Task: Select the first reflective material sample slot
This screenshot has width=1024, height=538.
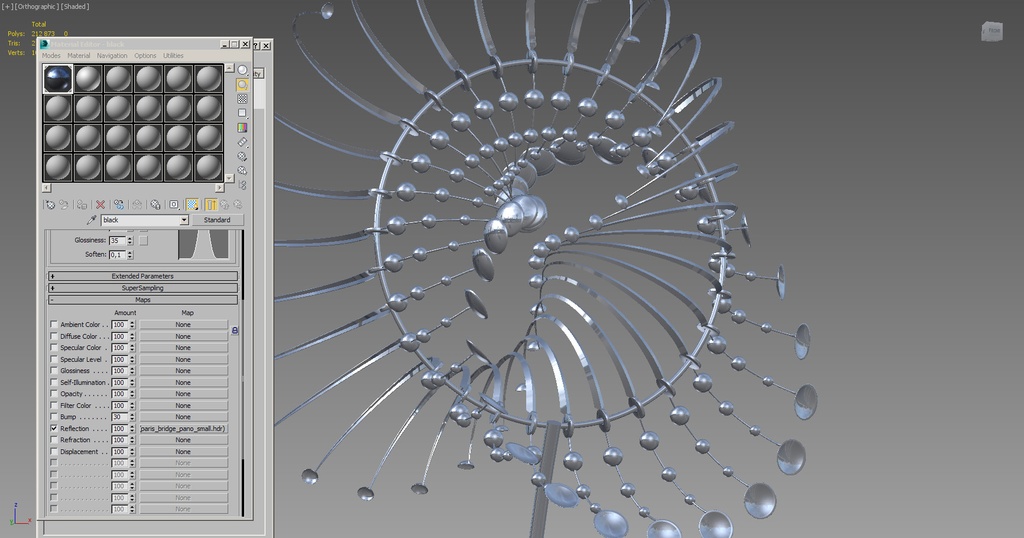Action: click(x=58, y=78)
